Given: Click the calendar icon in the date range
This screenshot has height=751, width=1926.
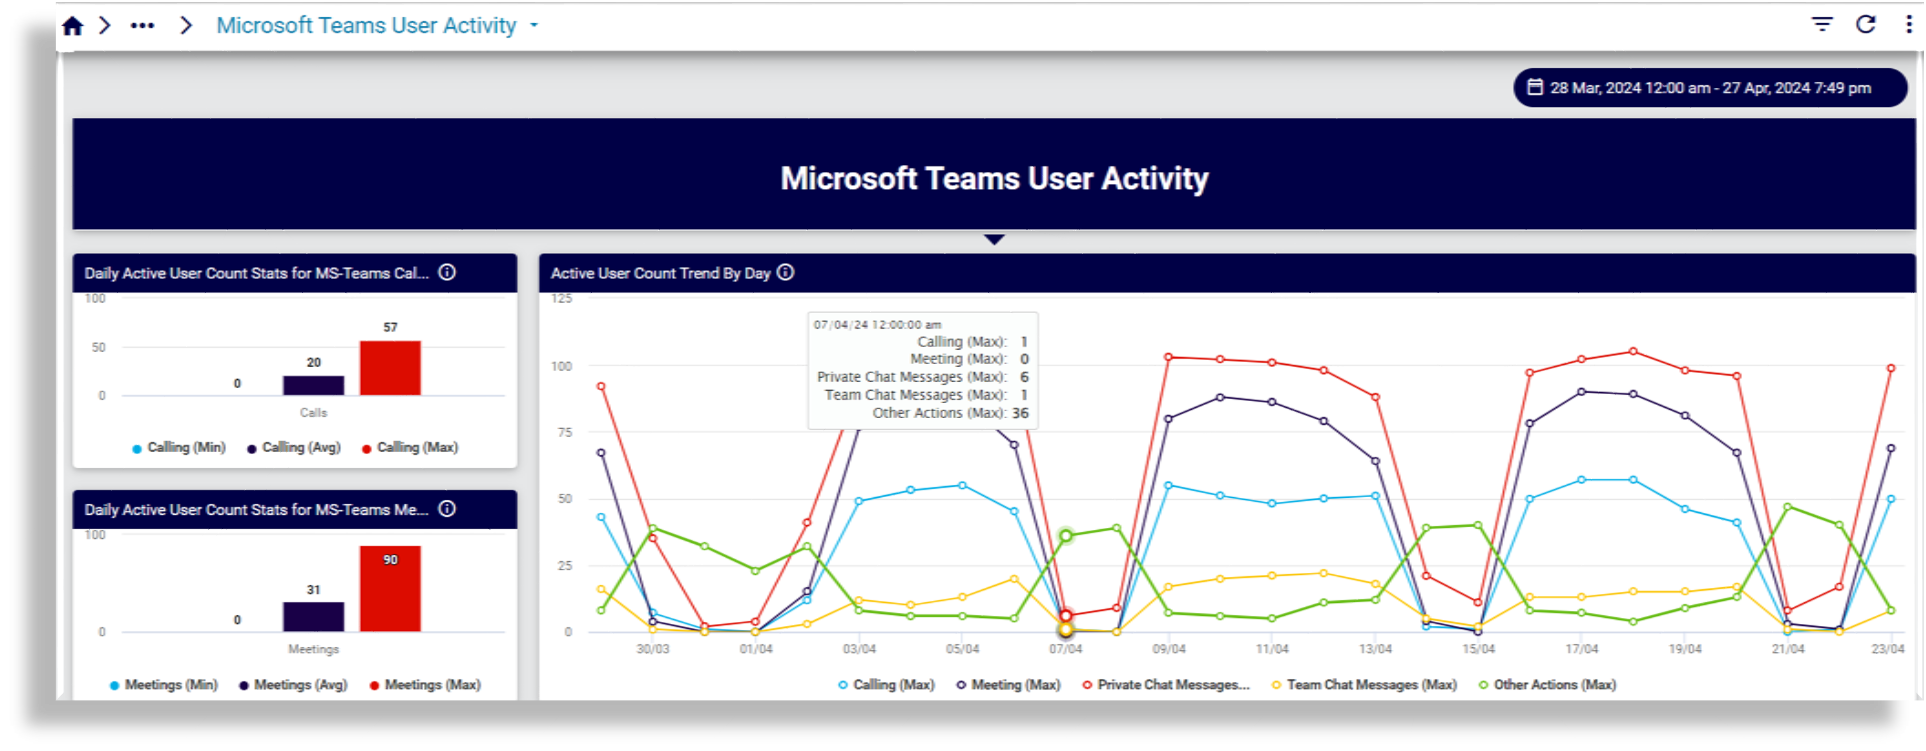Looking at the screenshot, I should point(1535,87).
